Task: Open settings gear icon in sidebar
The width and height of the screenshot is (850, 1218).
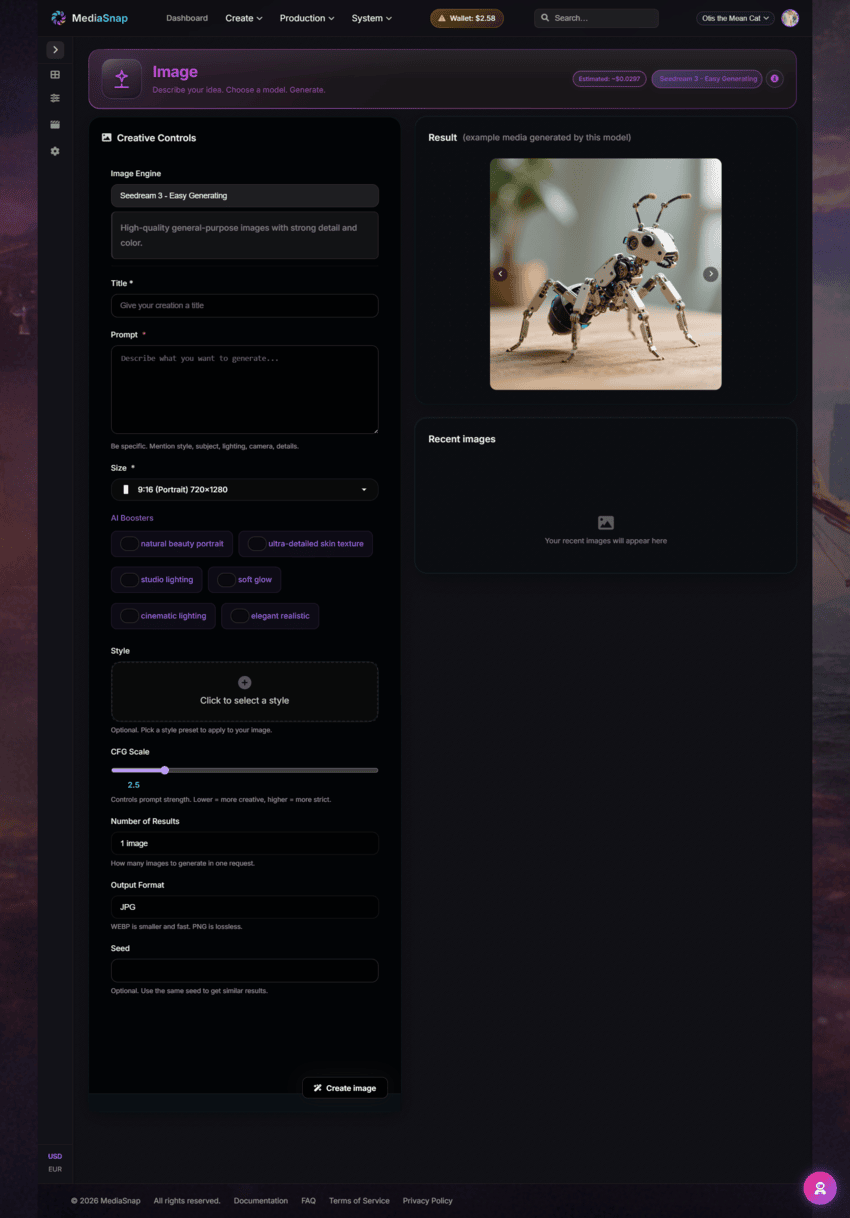Action: 55,151
